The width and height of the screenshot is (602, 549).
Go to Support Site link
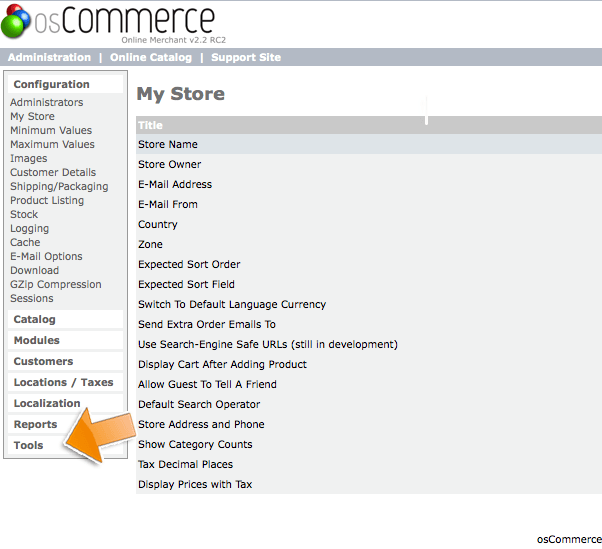(x=245, y=58)
